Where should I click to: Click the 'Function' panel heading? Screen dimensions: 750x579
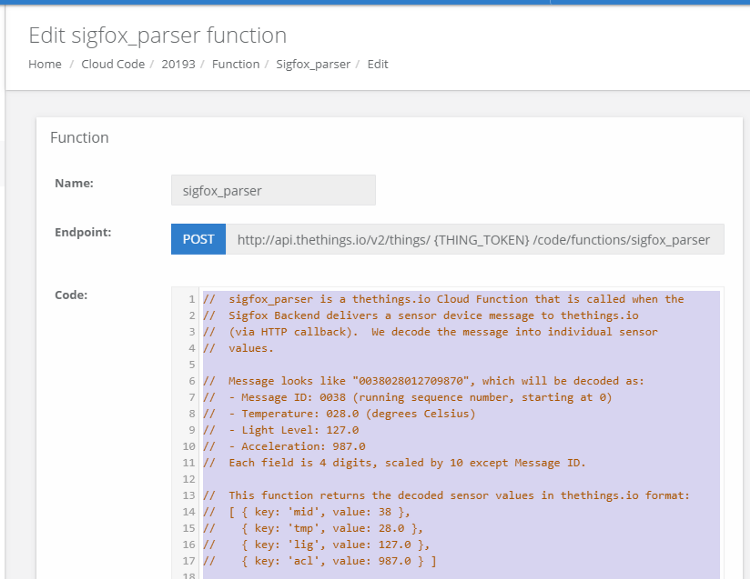click(79, 138)
